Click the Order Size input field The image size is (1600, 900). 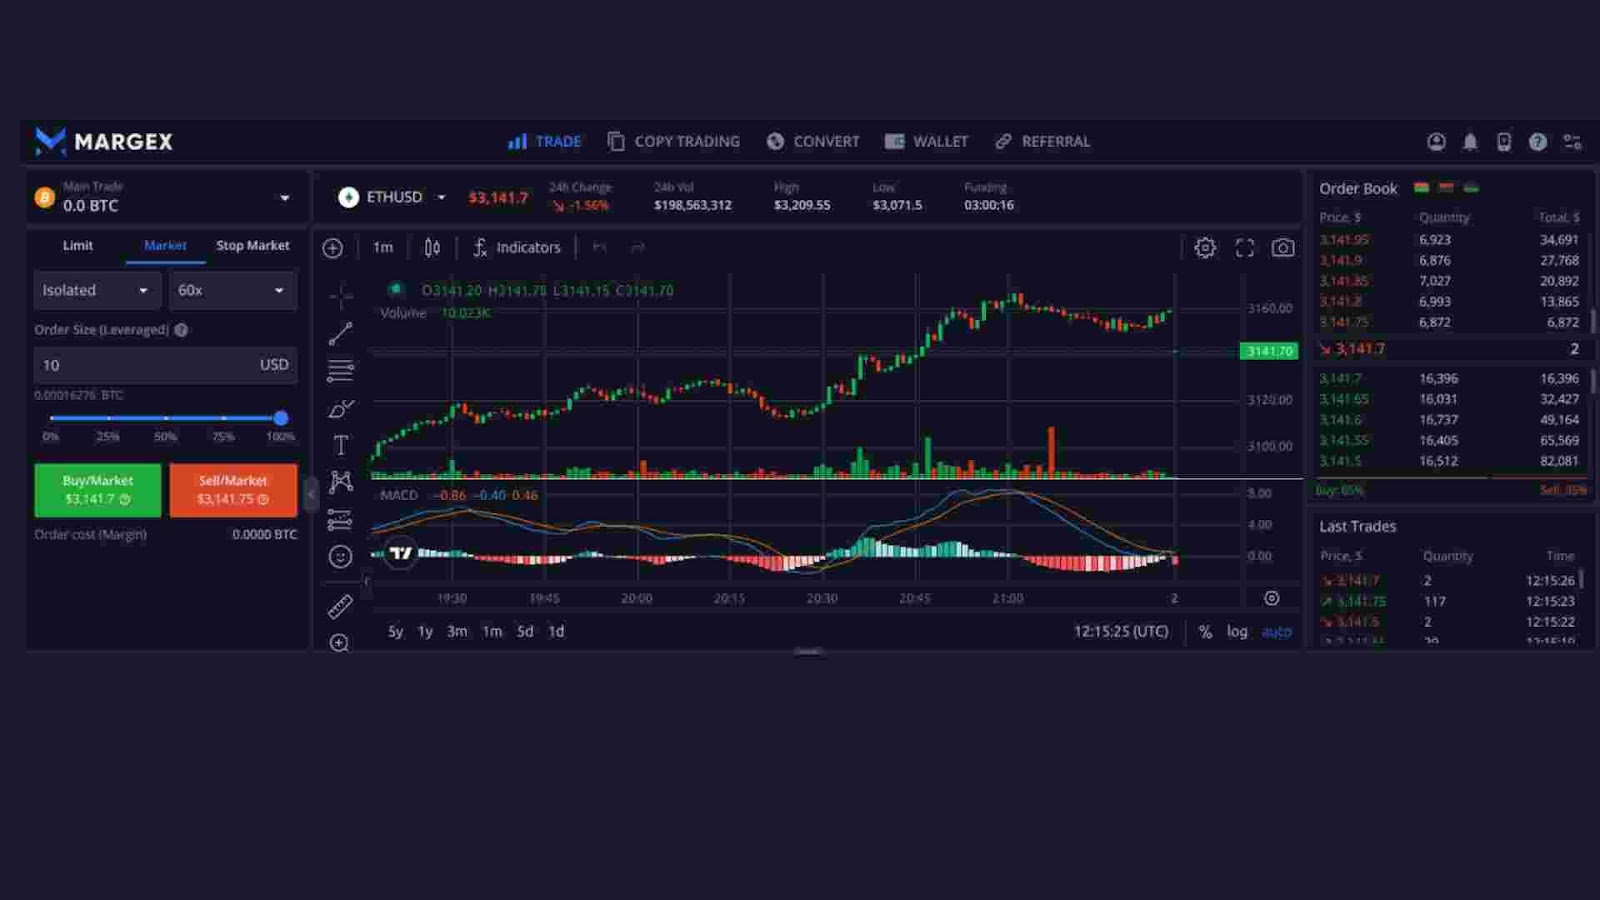(x=165, y=365)
